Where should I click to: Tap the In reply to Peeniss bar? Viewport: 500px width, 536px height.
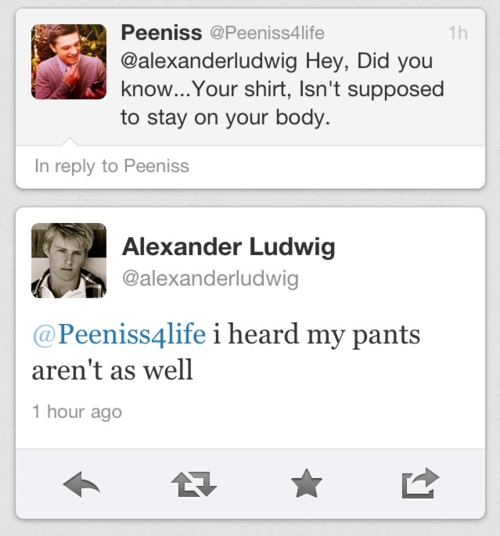click(x=250, y=167)
